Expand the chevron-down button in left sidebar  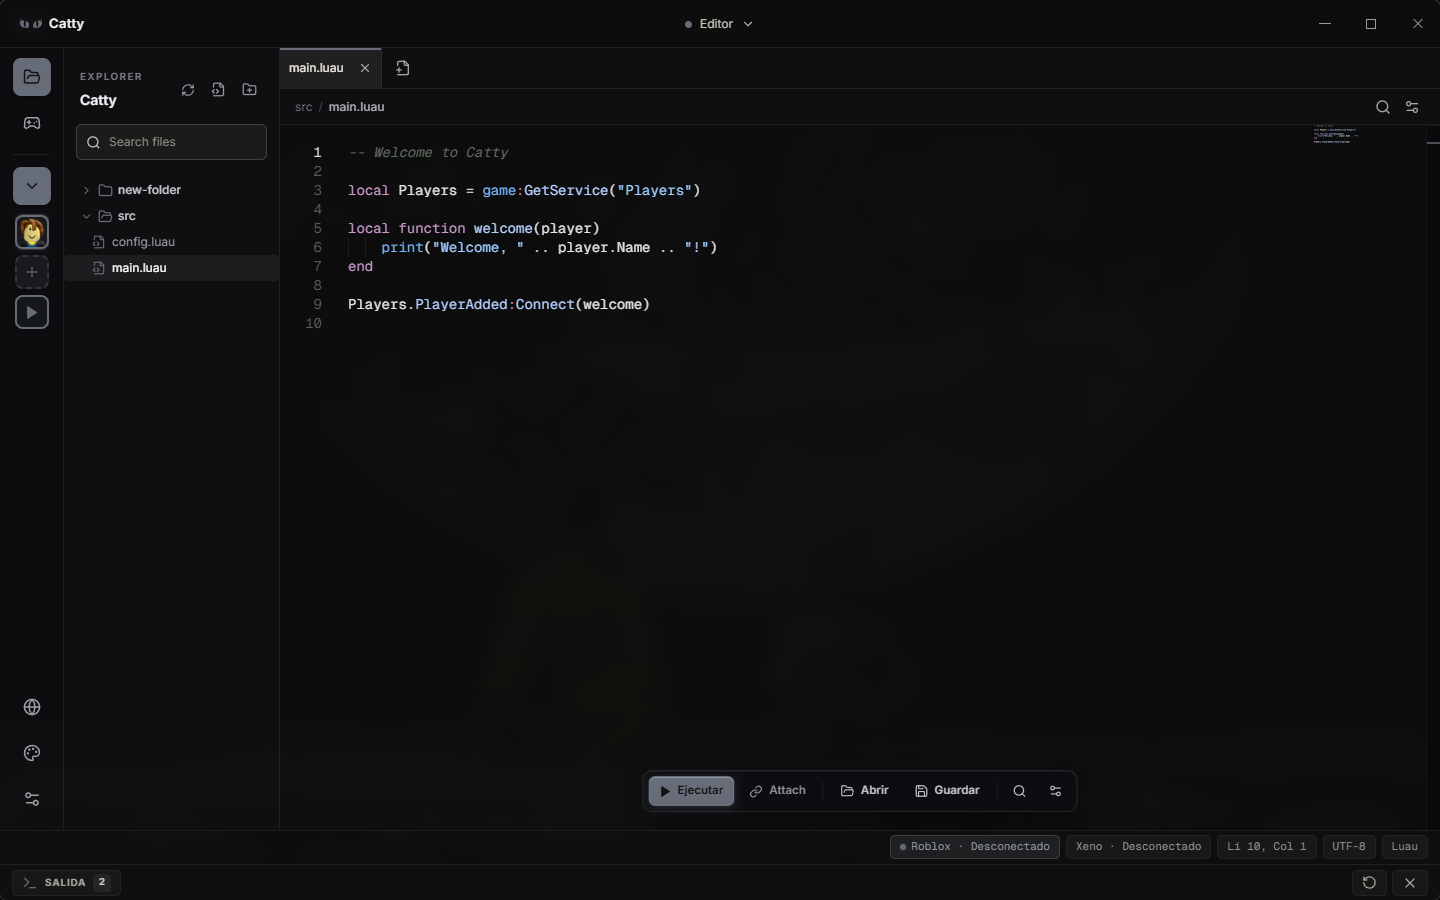[x=32, y=186]
